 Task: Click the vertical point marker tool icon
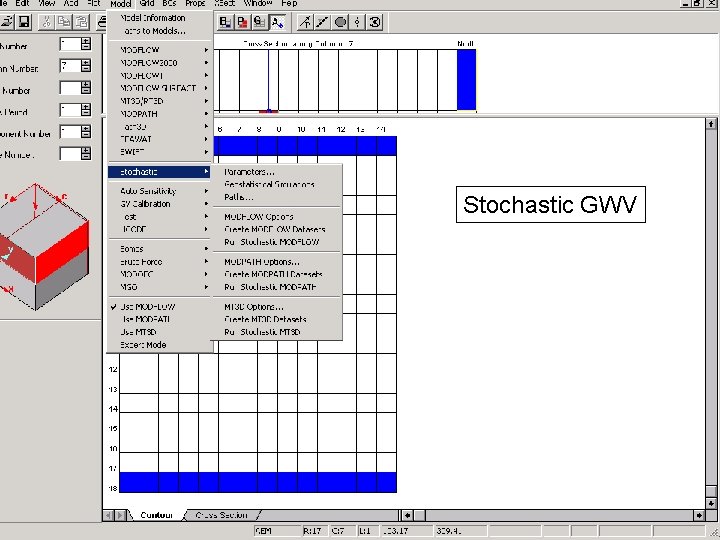point(357,22)
